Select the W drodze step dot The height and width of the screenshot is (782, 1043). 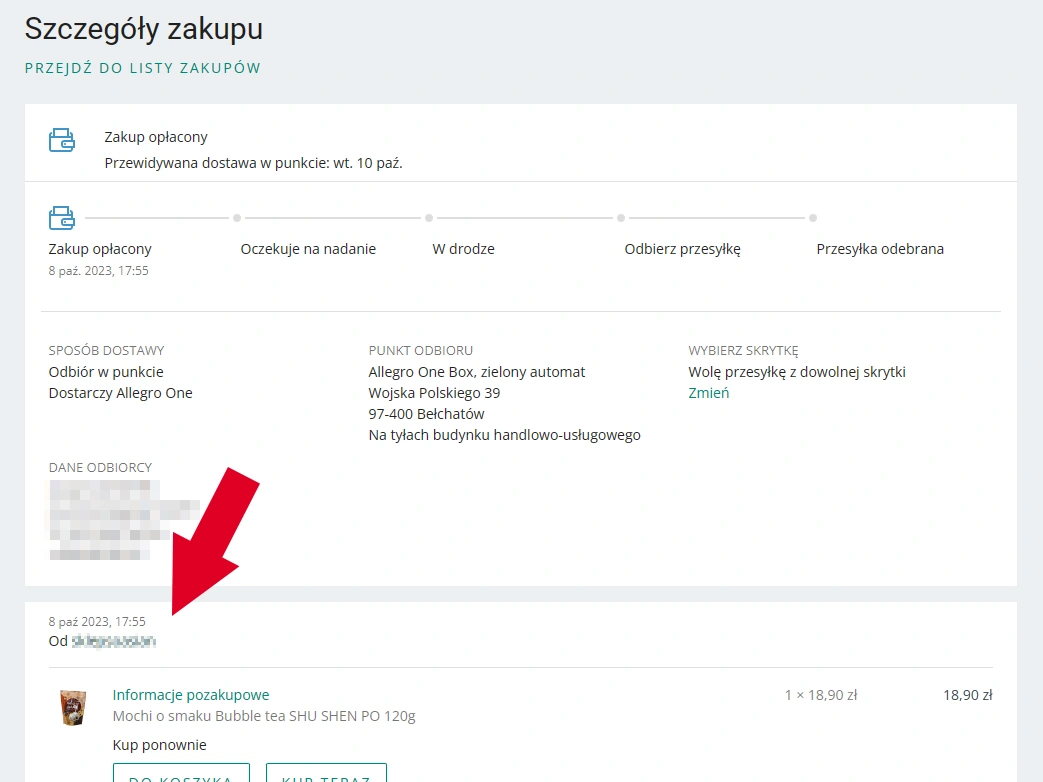click(x=429, y=218)
